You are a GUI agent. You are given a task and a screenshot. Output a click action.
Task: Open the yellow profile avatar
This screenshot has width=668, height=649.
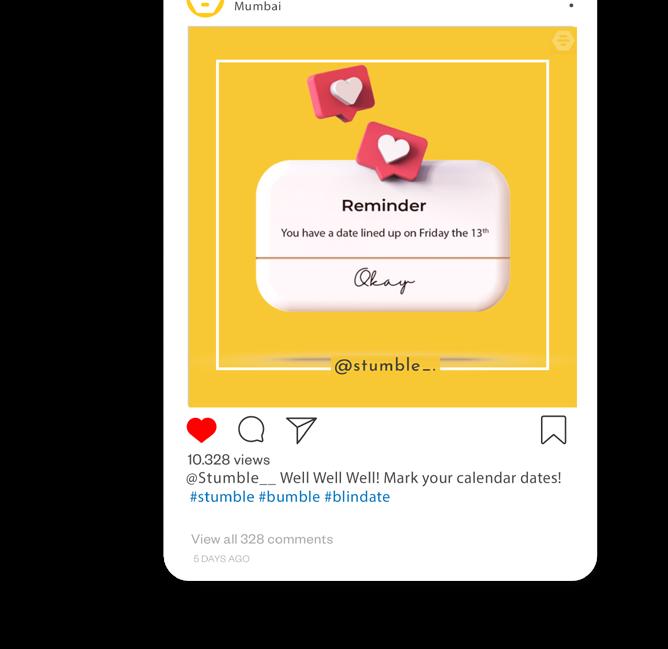click(205, 6)
